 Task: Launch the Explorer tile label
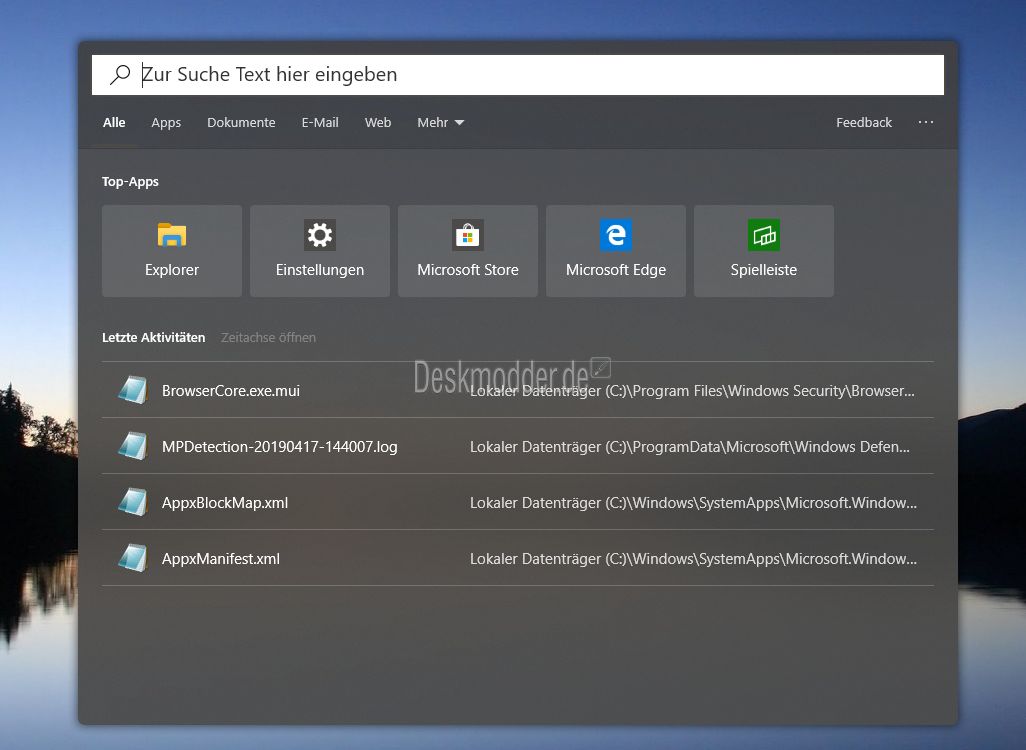172,270
